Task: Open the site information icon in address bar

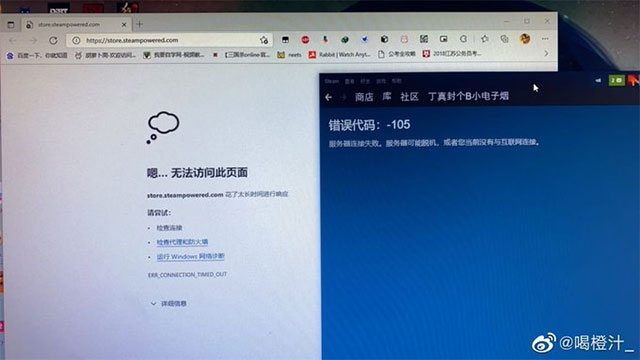Action: pos(76,40)
